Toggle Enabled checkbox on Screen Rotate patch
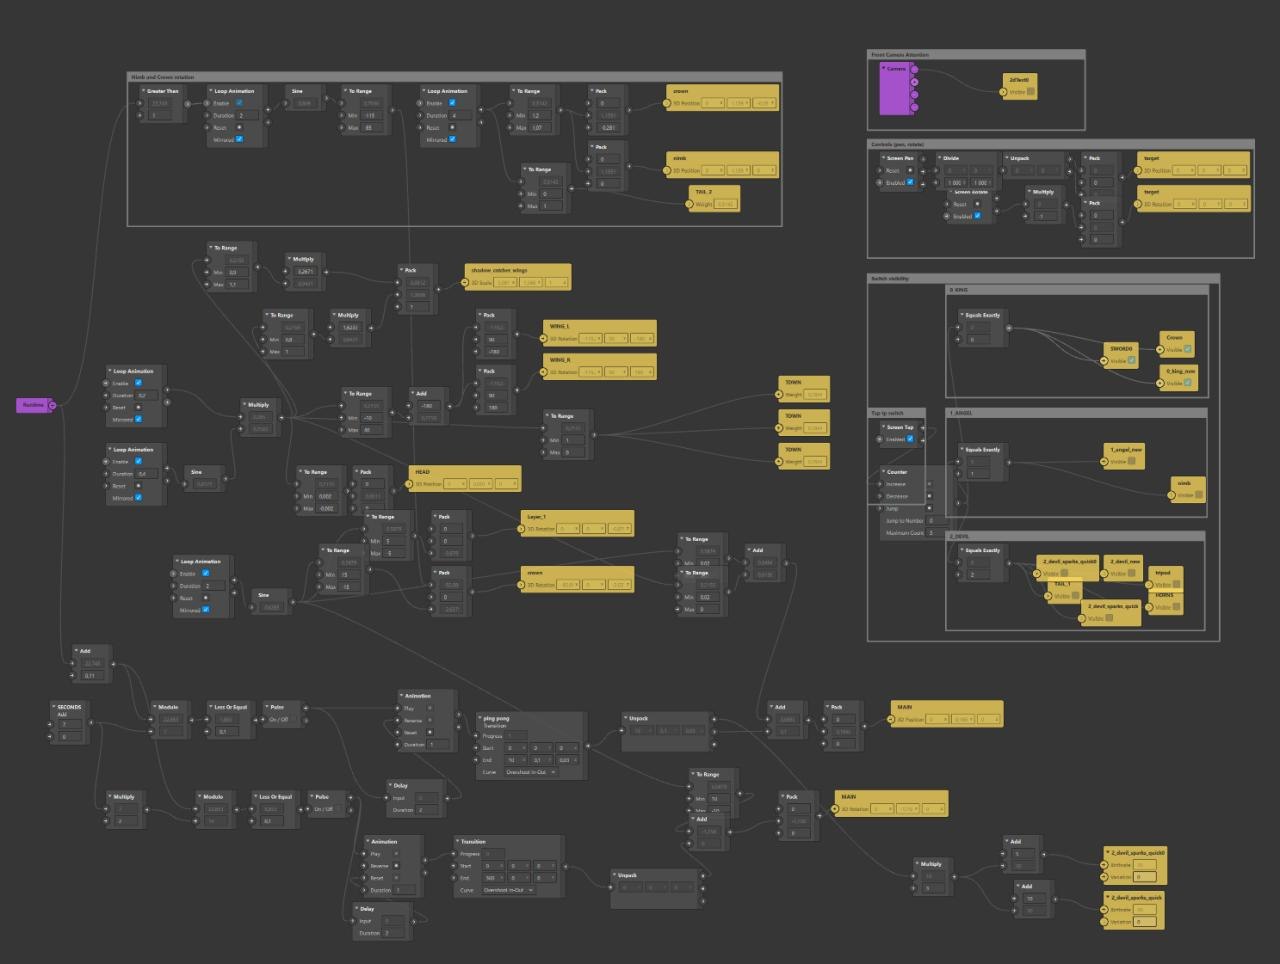The height and width of the screenshot is (964, 1280). pos(978,216)
